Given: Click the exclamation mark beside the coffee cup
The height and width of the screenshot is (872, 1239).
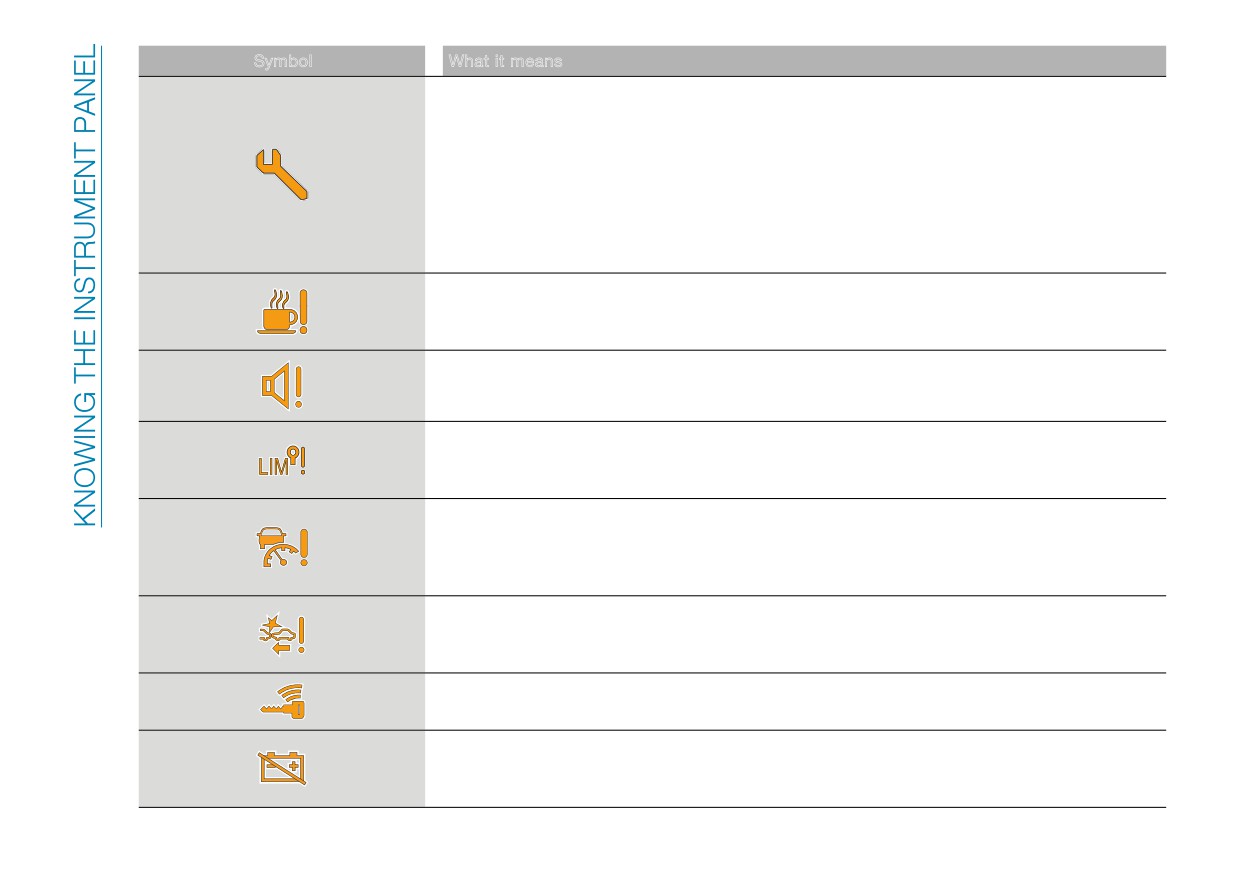Looking at the screenshot, I should (303, 310).
